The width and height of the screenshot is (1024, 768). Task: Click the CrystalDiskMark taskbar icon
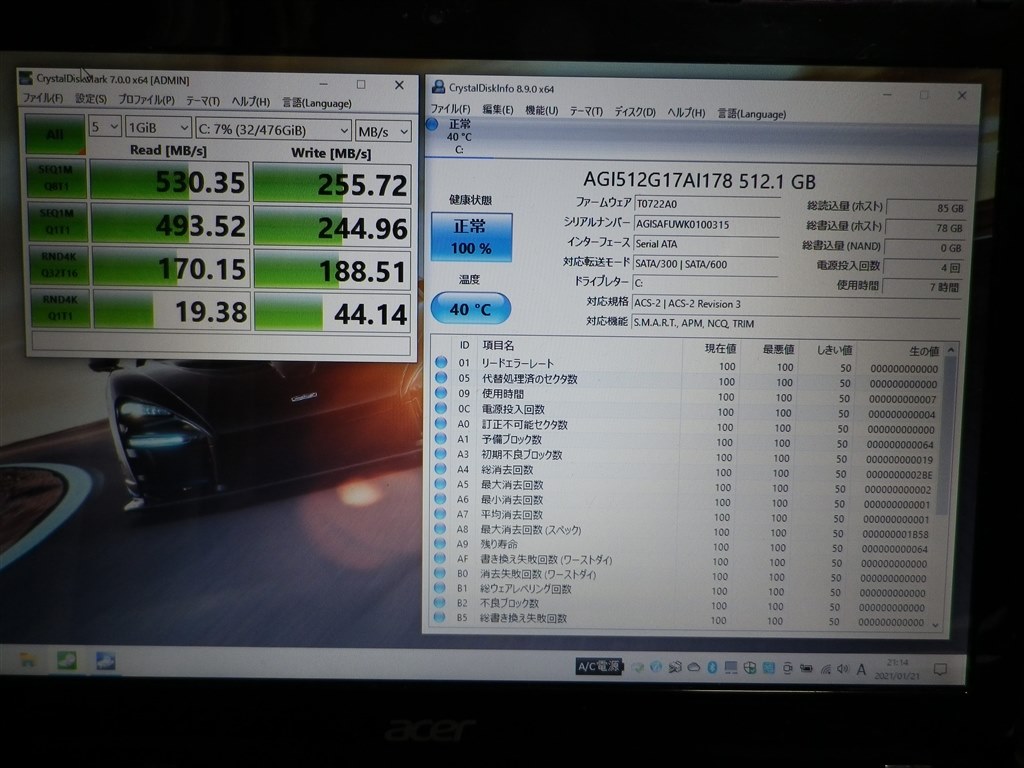(66, 660)
